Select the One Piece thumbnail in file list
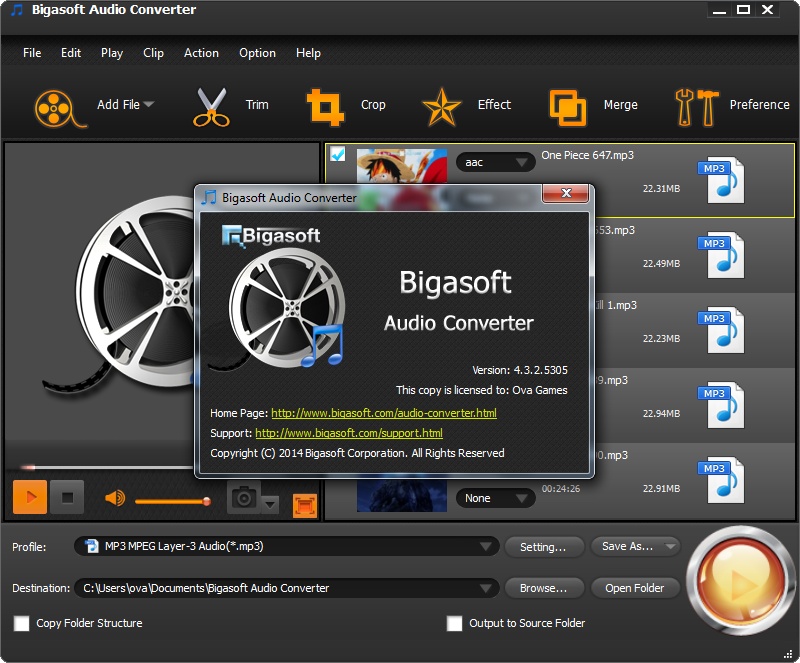 click(402, 165)
